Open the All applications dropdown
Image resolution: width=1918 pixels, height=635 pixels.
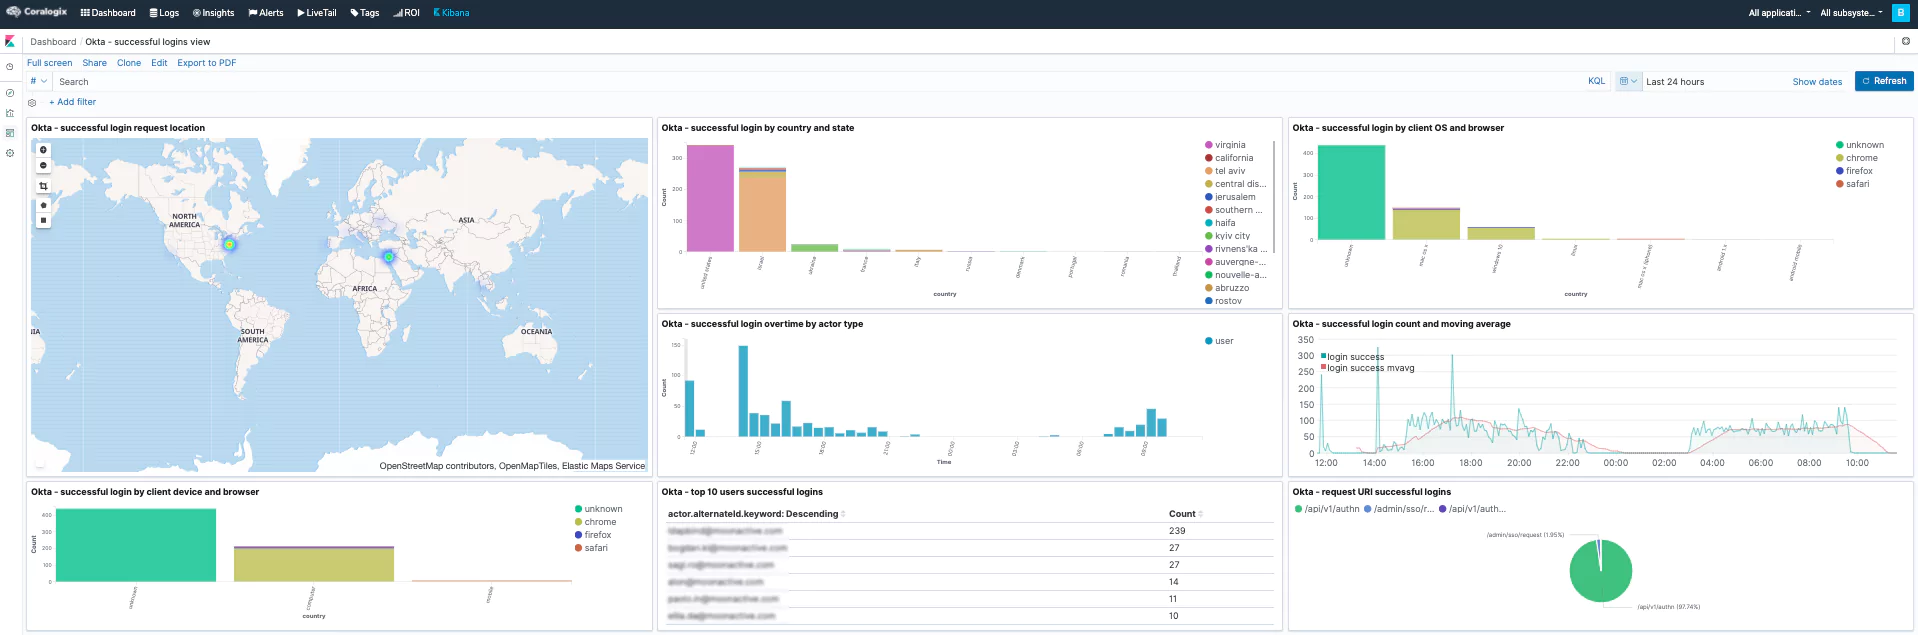(1779, 13)
